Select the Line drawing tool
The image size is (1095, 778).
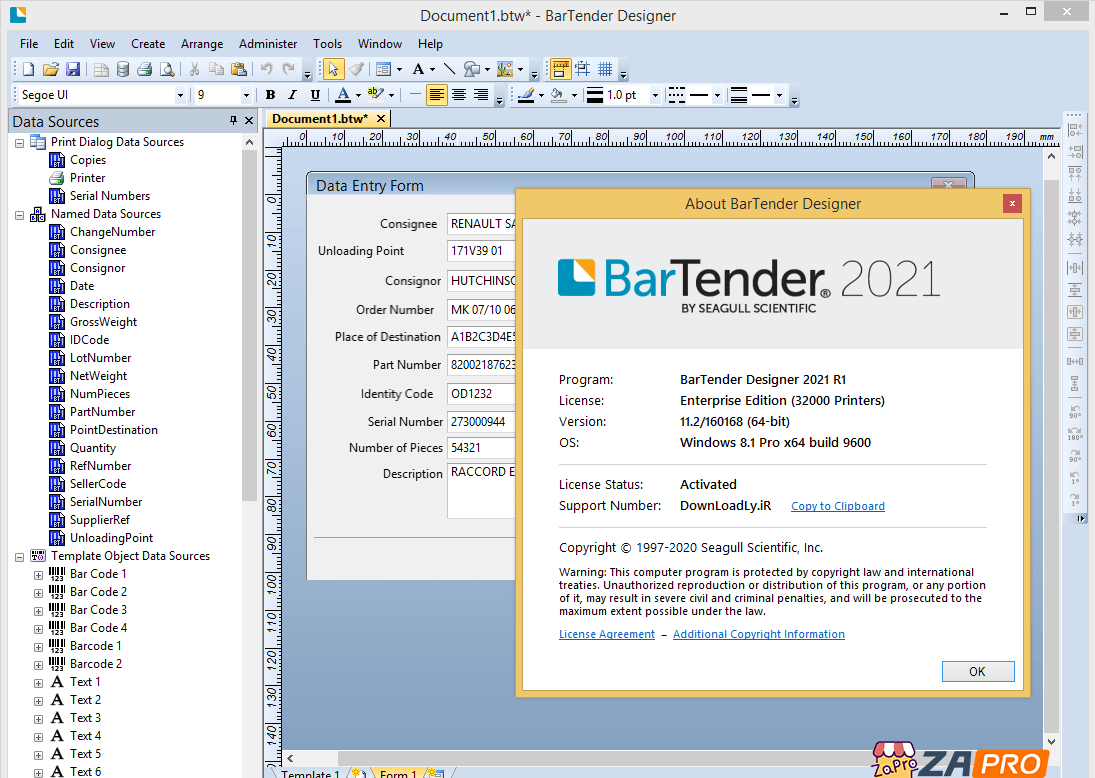click(449, 69)
